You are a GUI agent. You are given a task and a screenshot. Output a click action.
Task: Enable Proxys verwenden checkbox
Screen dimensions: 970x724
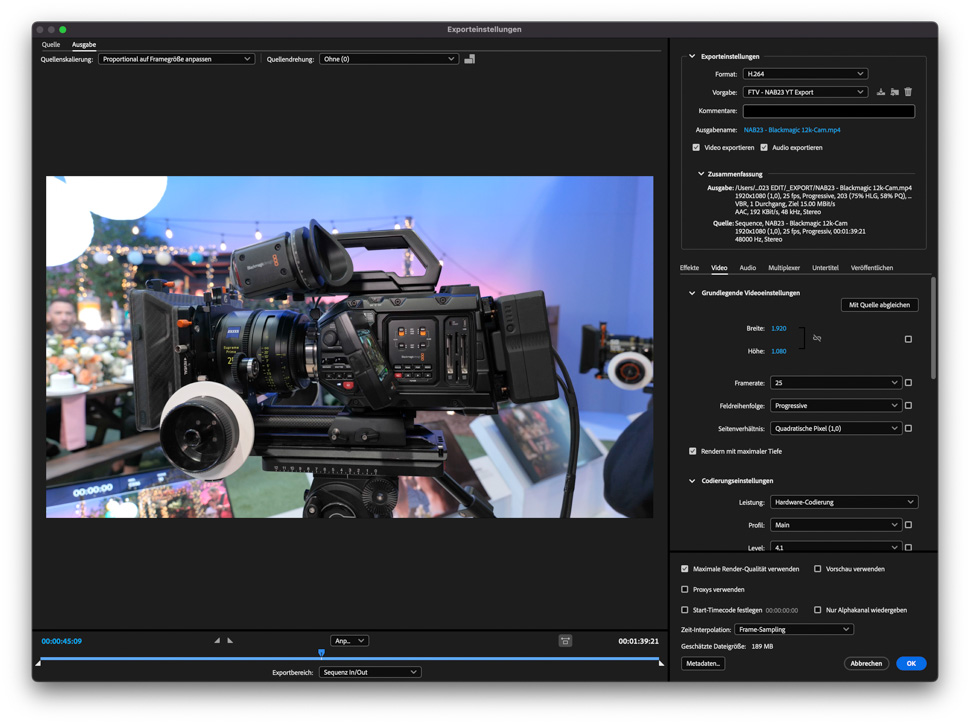point(685,589)
